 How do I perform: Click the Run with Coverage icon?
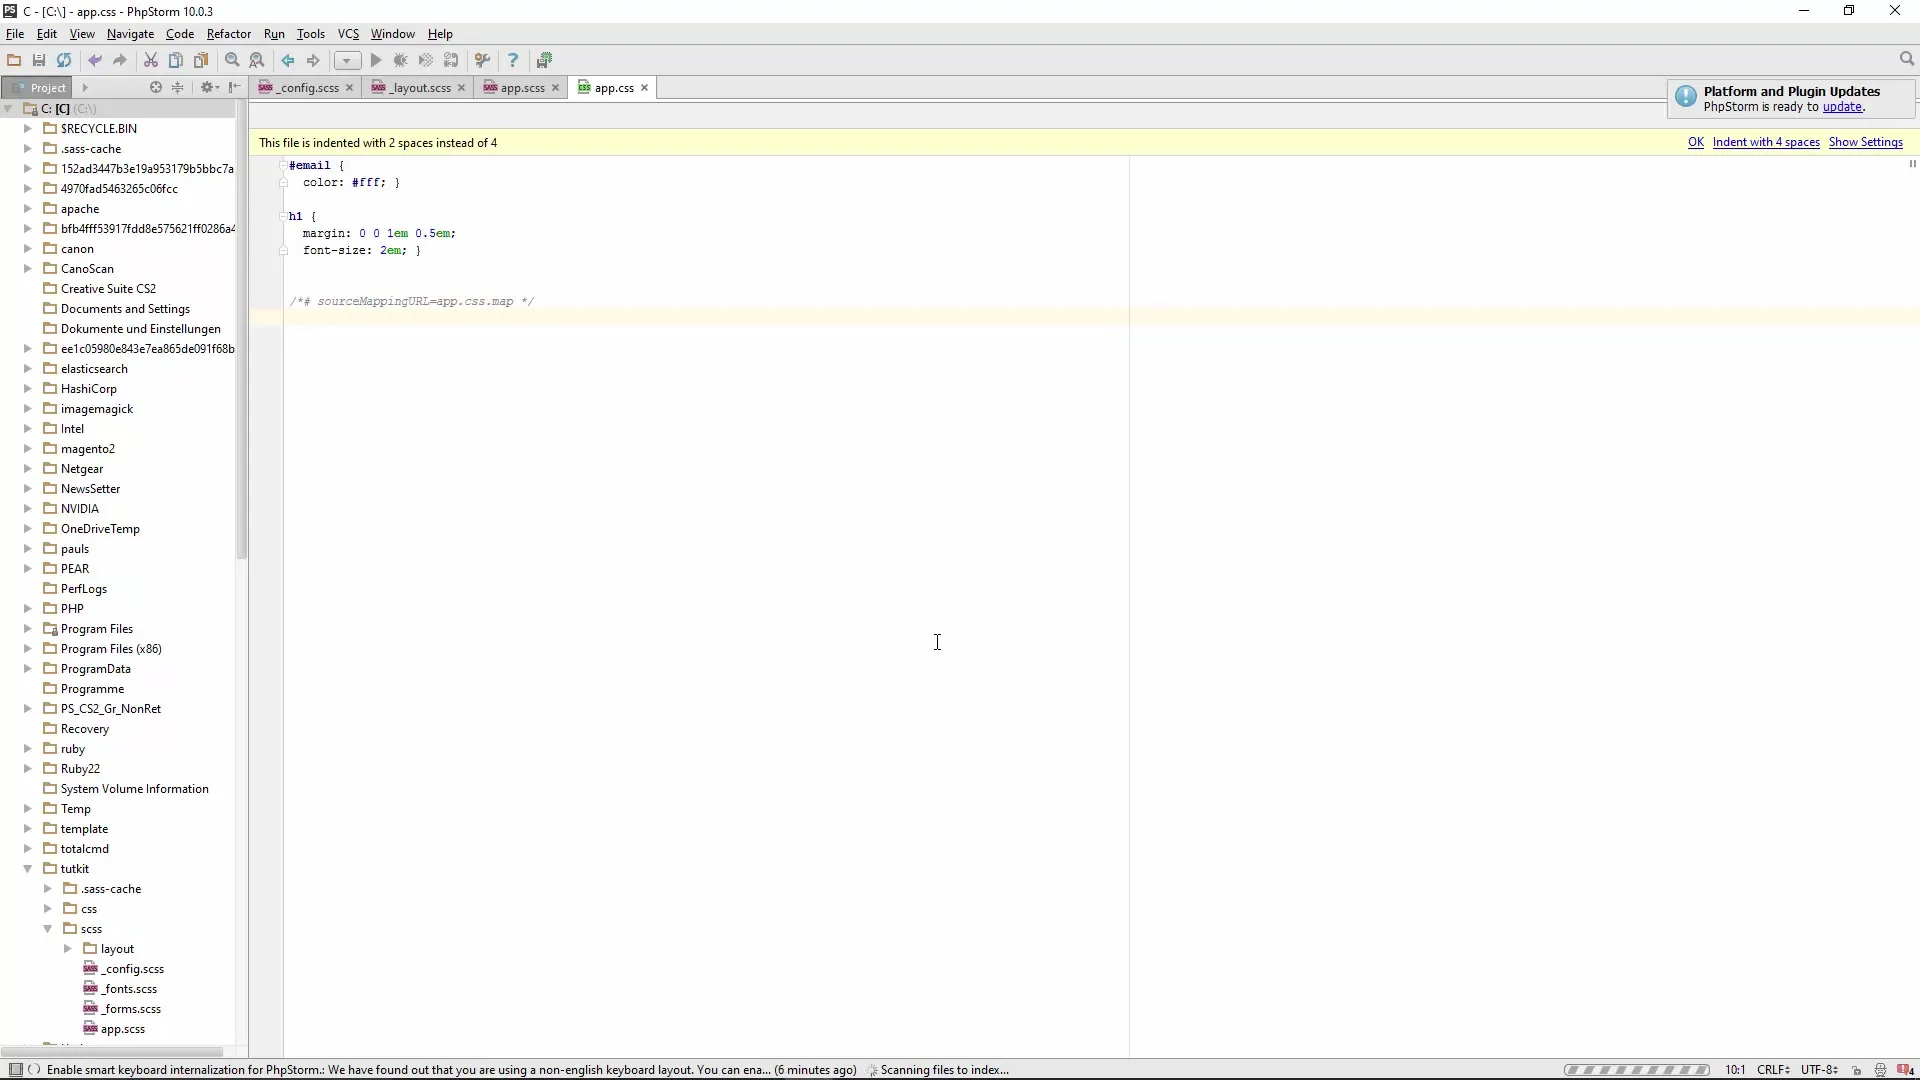tap(426, 60)
